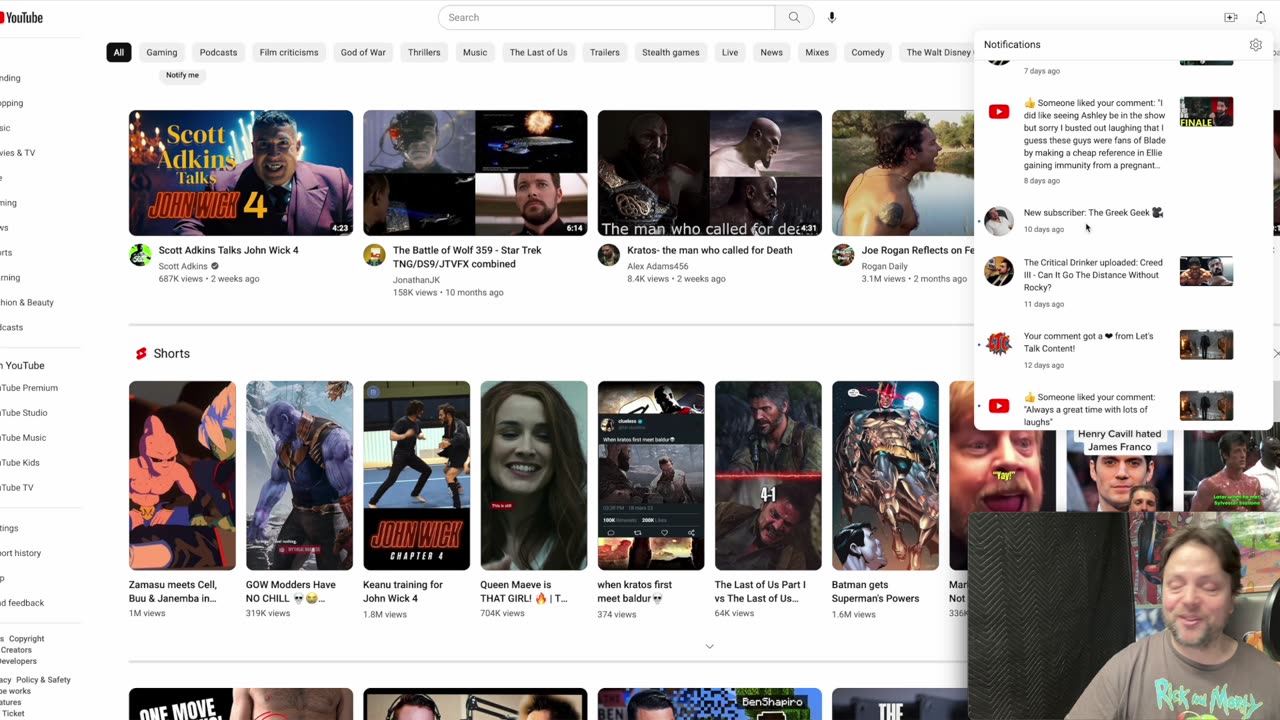
Task: Open the Create video icon
Action: tap(1231, 17)
